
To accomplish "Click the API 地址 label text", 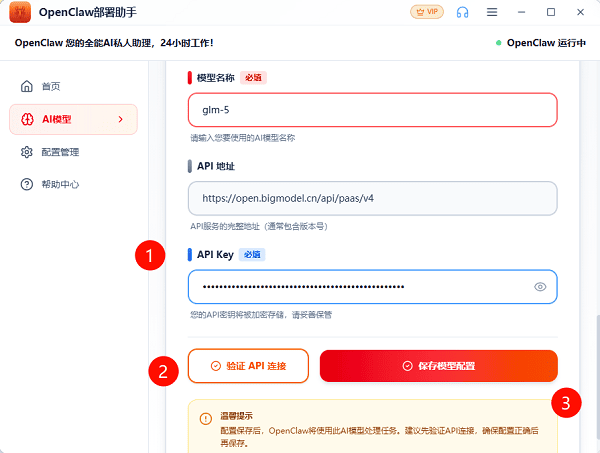I will (216, 166).
